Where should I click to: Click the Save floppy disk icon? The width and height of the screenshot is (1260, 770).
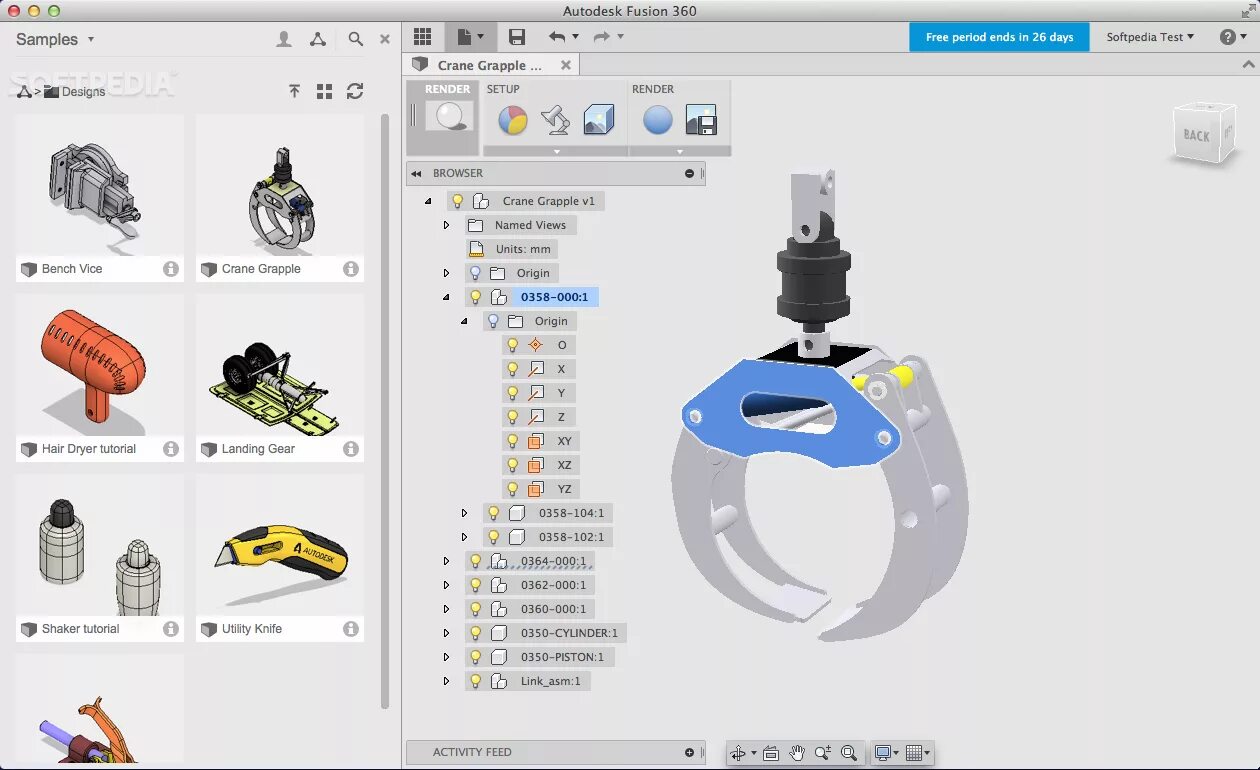point(517,37)
